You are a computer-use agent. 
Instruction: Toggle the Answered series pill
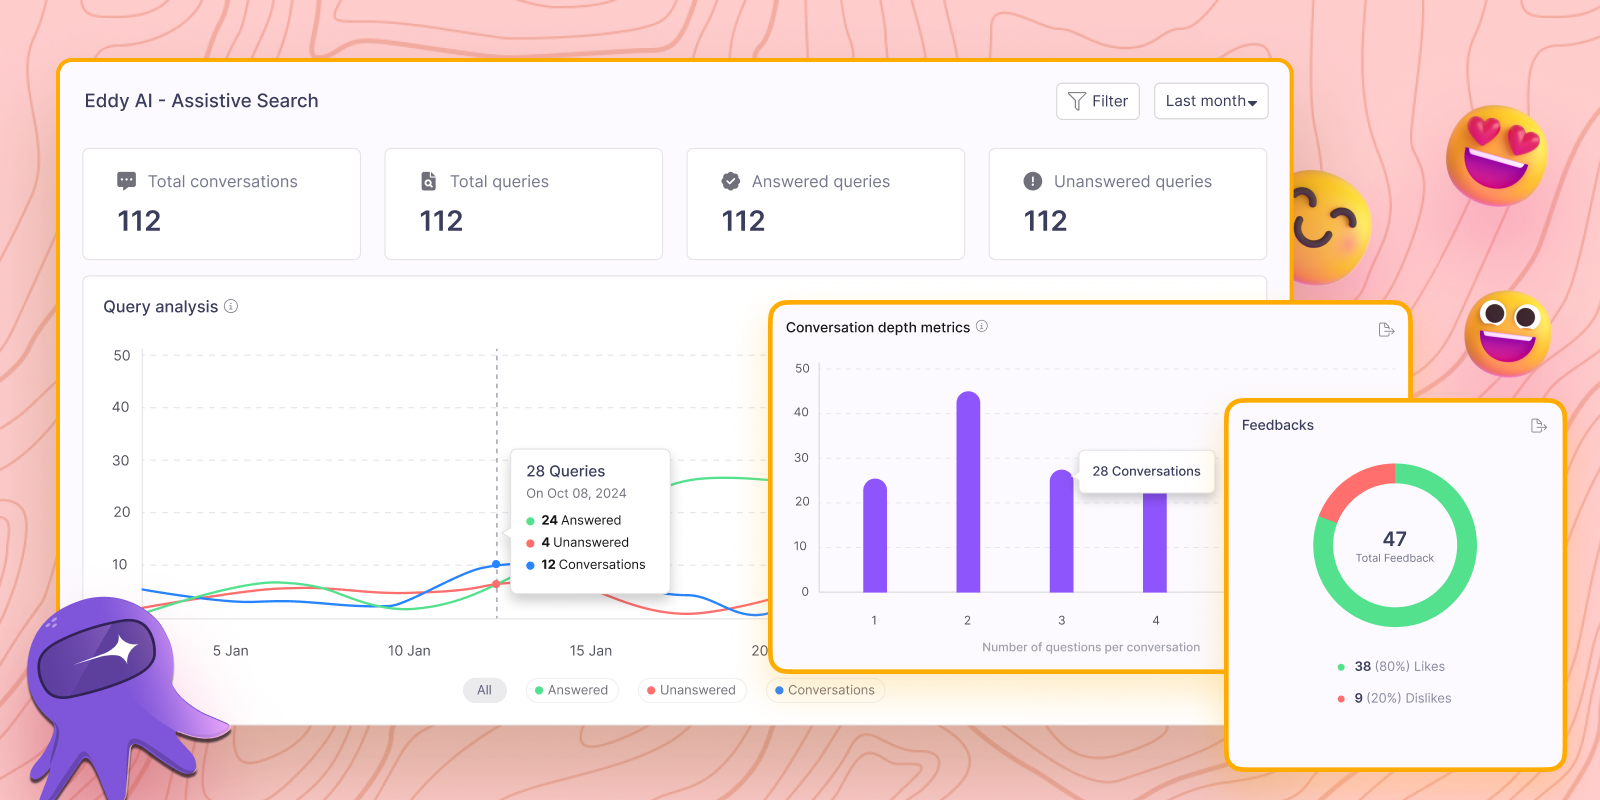pyautogui.click(x=572, y=690)
